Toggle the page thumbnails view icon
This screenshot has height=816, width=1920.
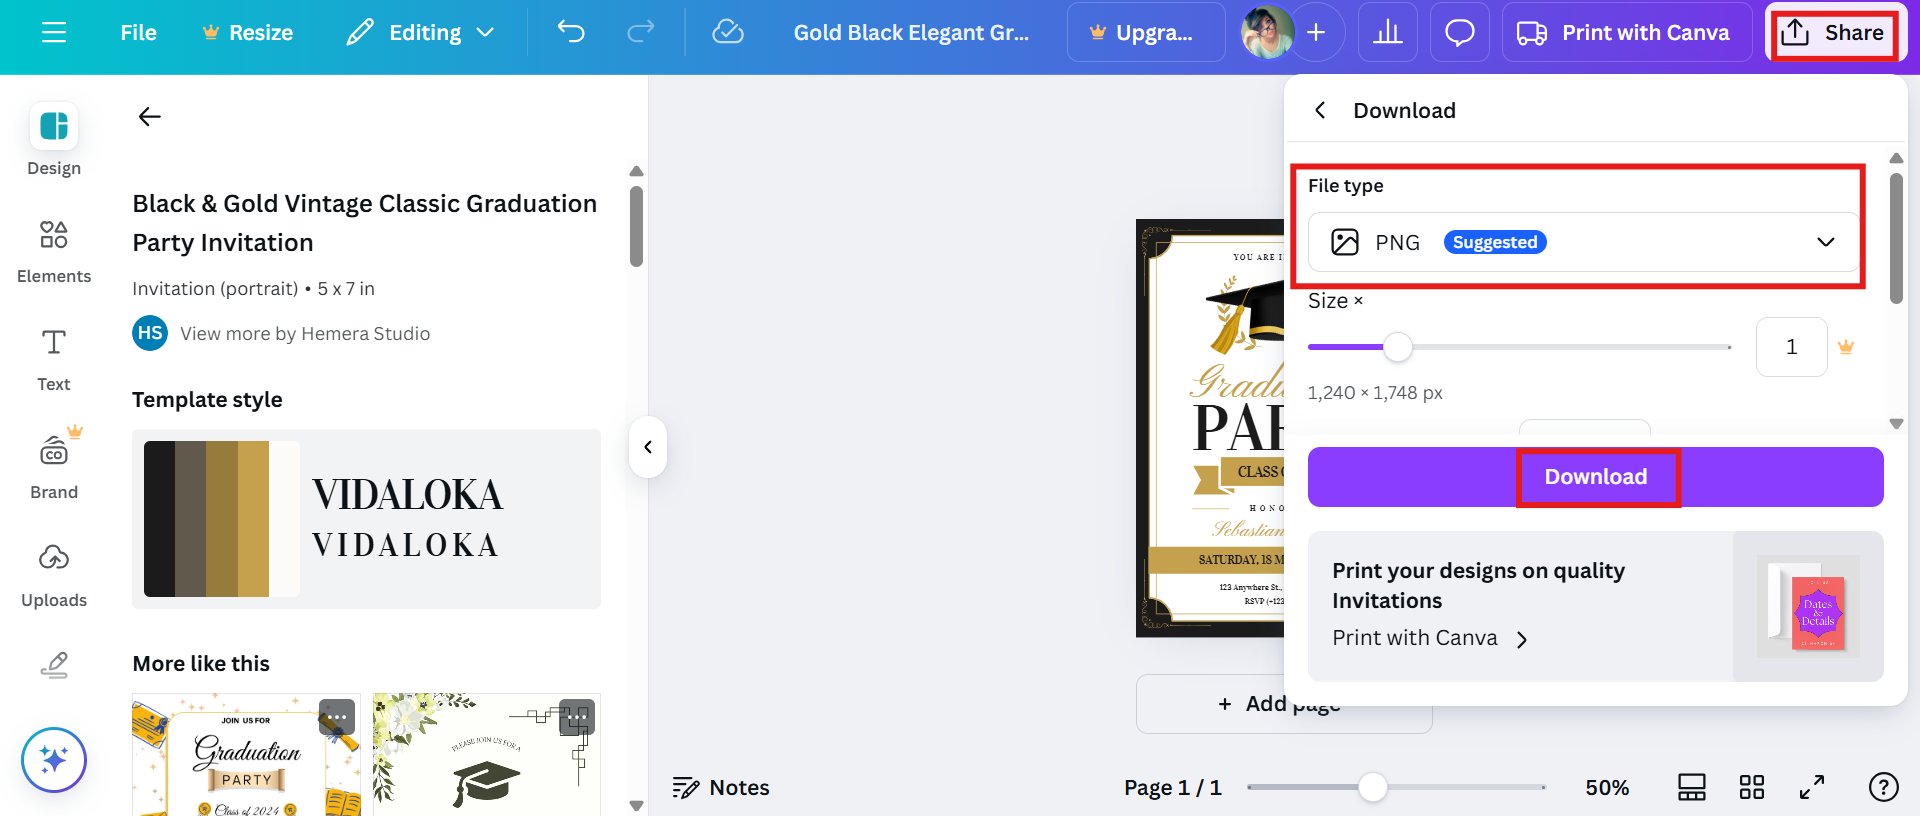click(x=1692, y=788)
